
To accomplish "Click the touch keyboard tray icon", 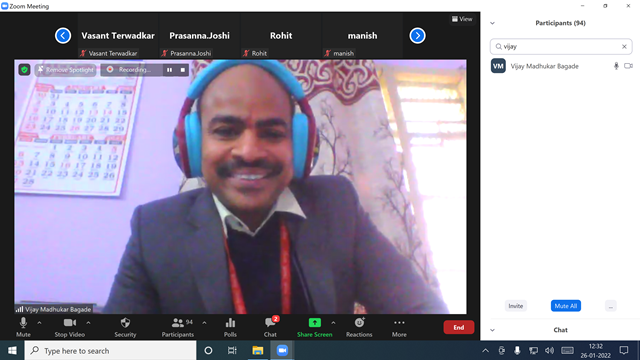I will coord(567,351).
